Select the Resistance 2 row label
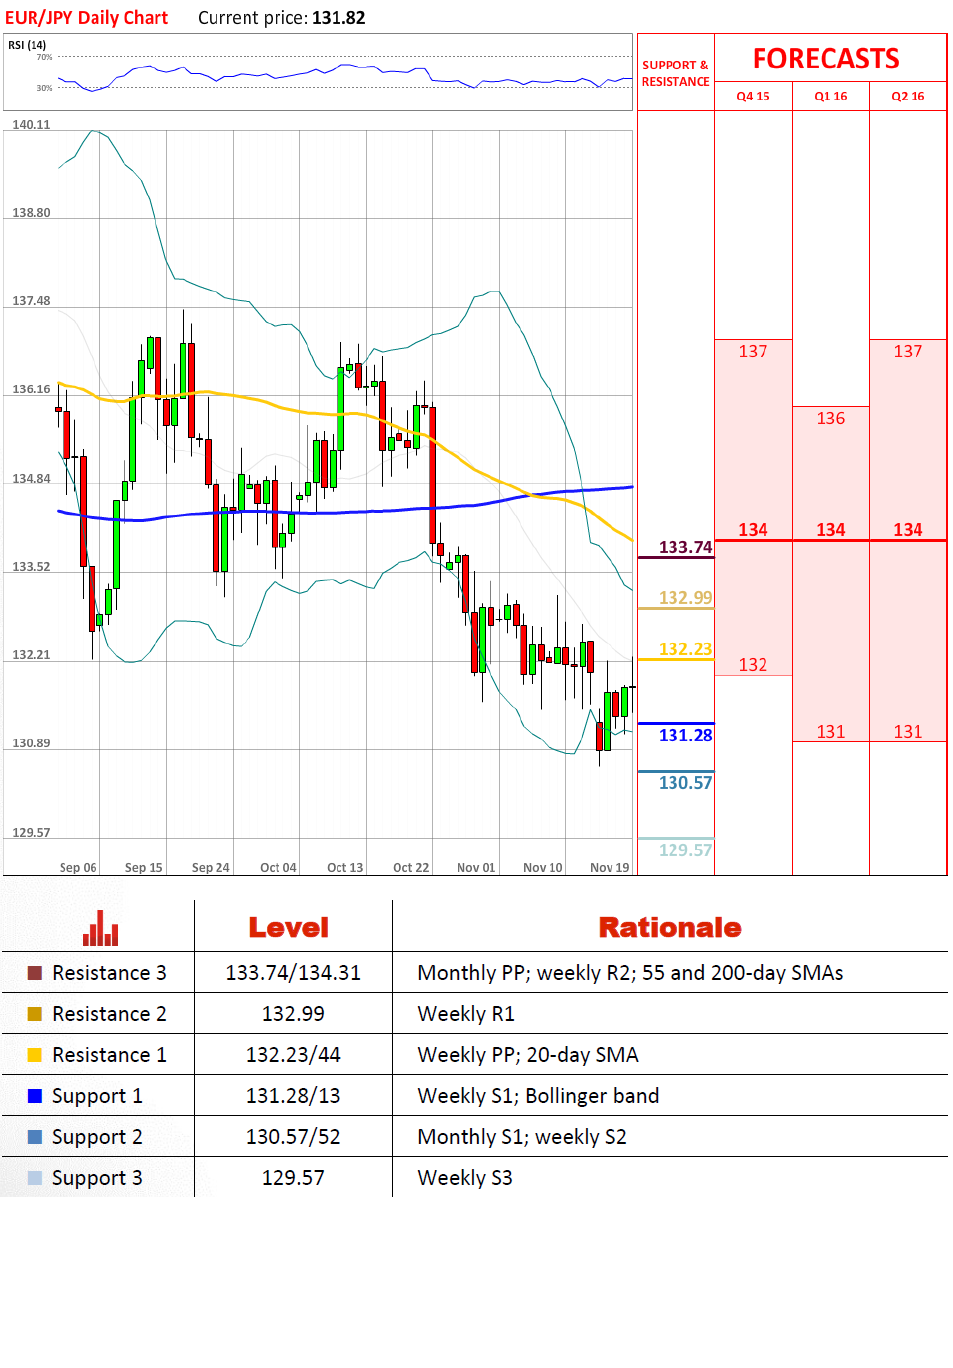 pos(109,1014)
